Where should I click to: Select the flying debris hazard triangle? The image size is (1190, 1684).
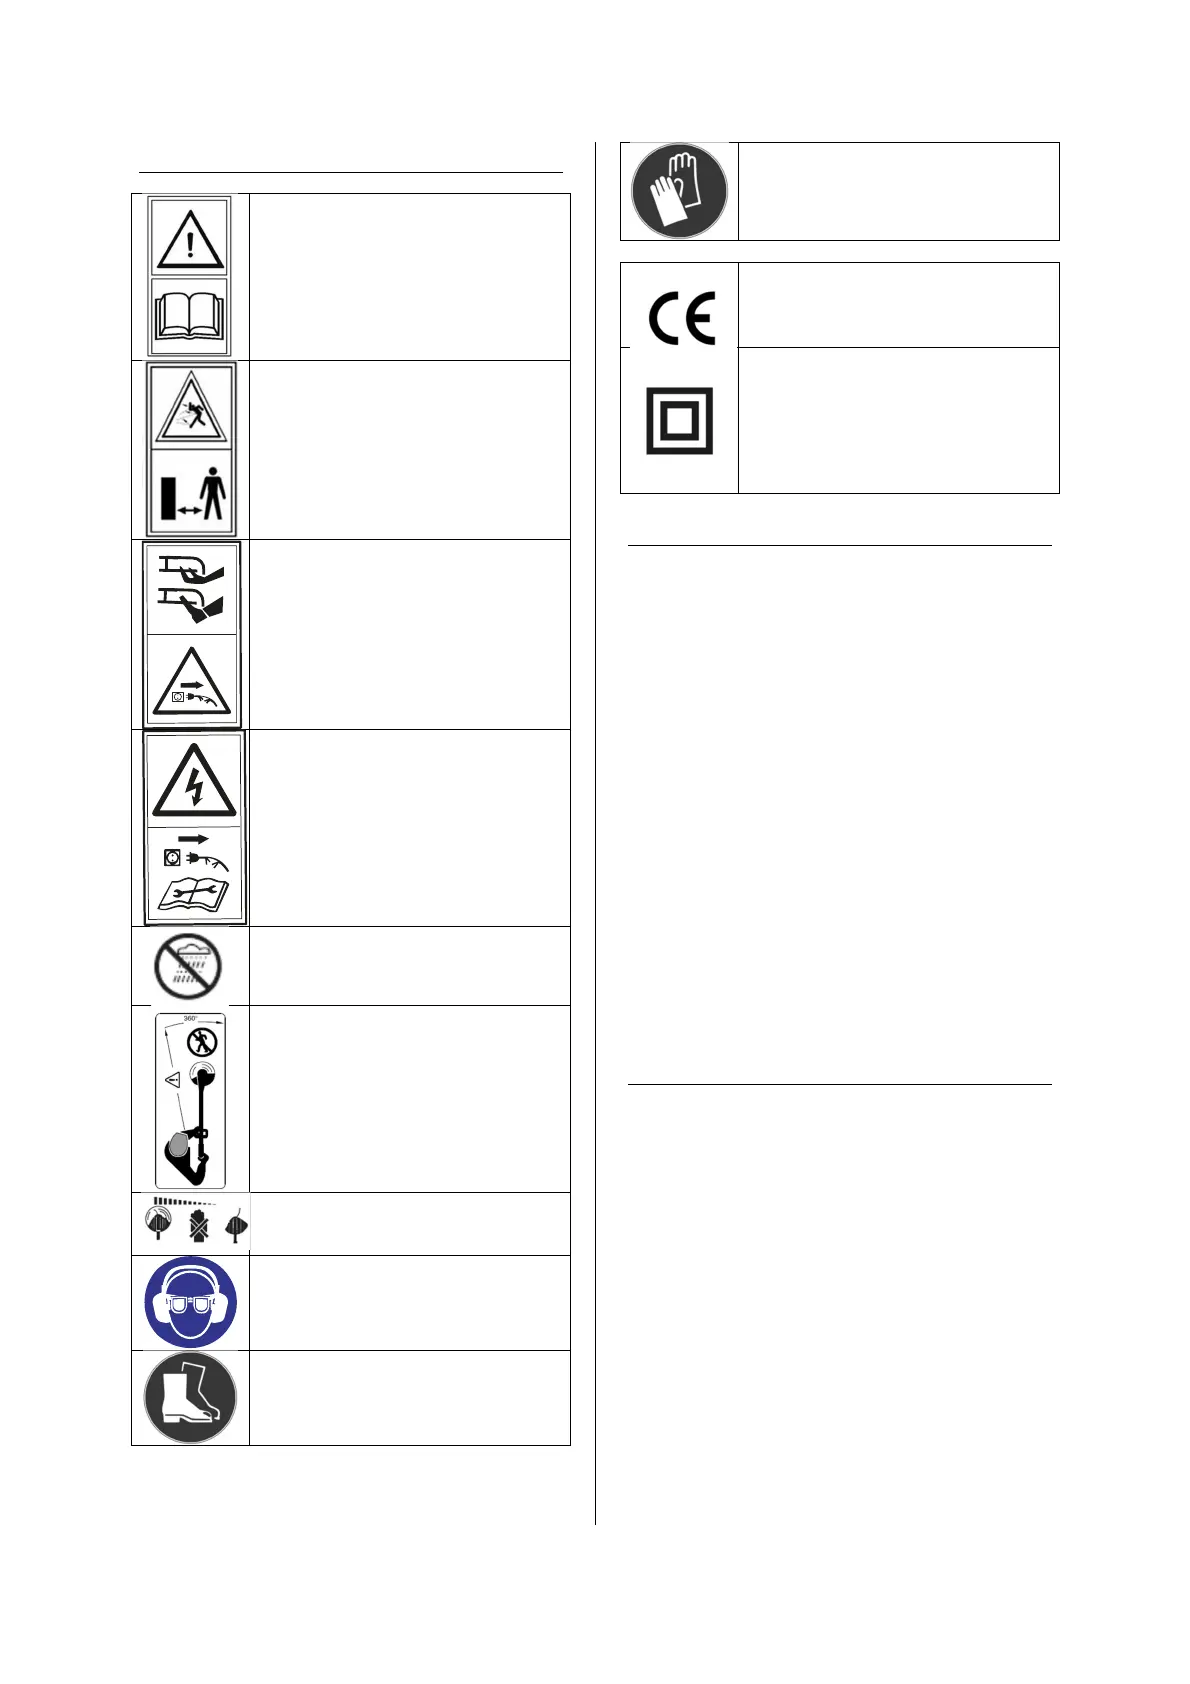[x=191, y=408]
